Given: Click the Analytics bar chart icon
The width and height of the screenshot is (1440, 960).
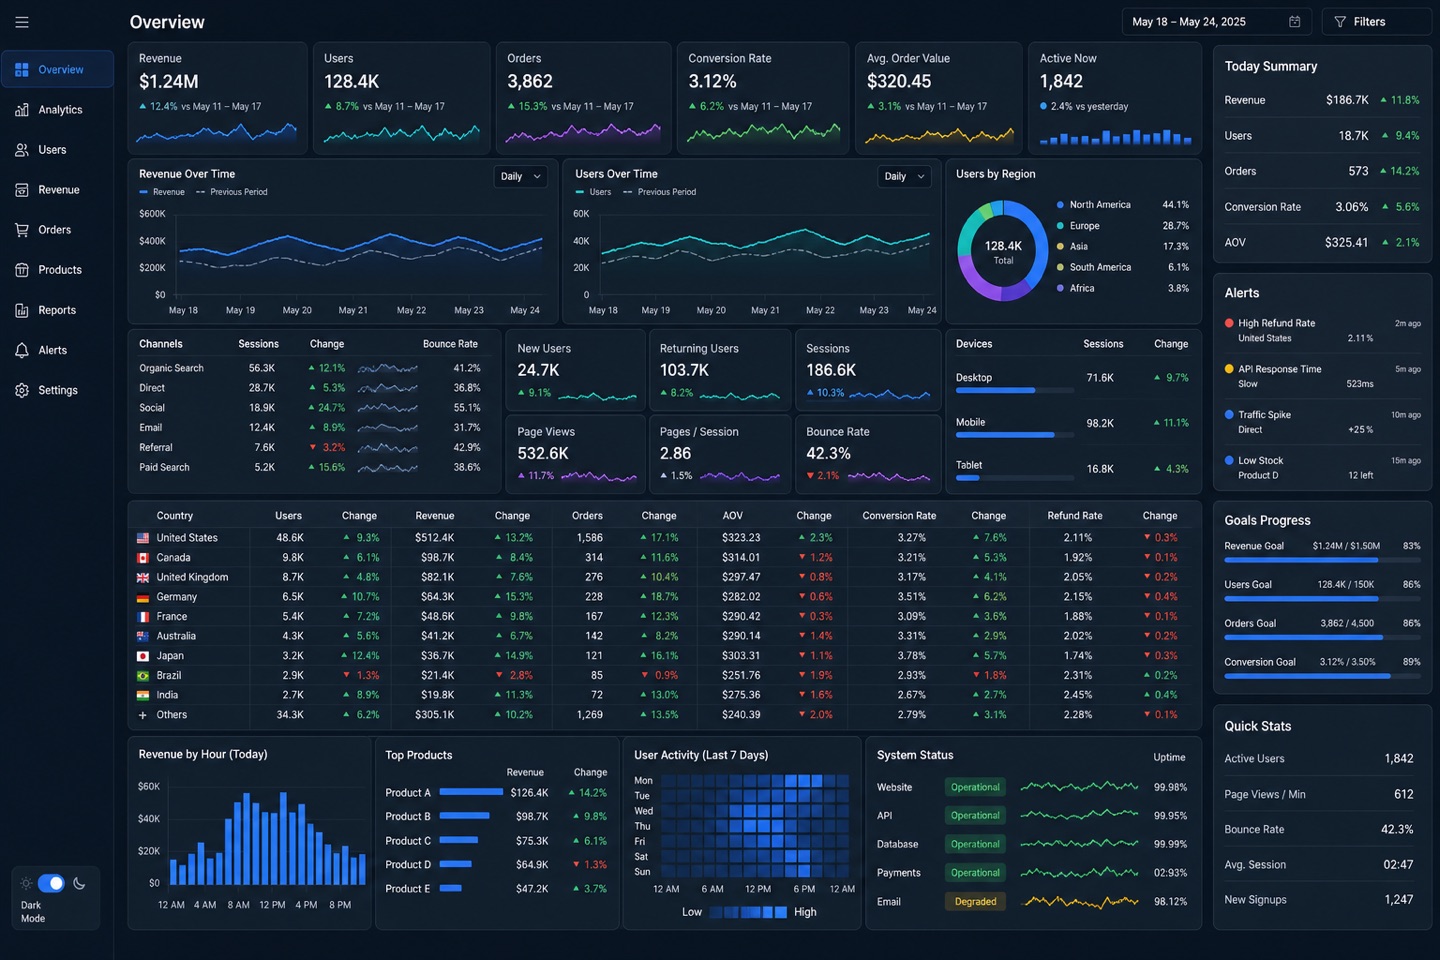Looking at the screenshot, I should (22, 110).
